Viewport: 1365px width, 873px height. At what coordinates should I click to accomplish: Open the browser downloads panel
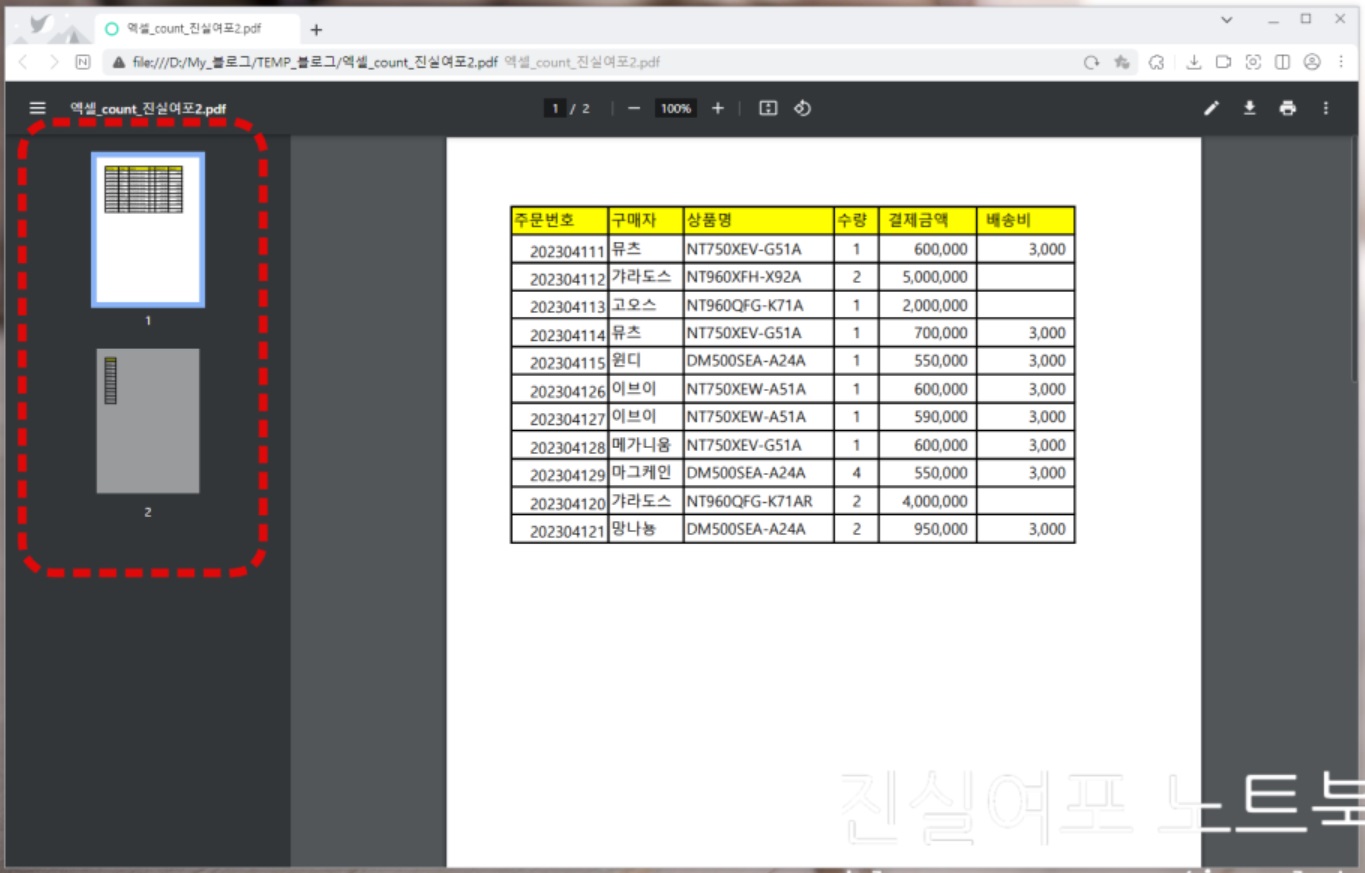[1193, 62]
